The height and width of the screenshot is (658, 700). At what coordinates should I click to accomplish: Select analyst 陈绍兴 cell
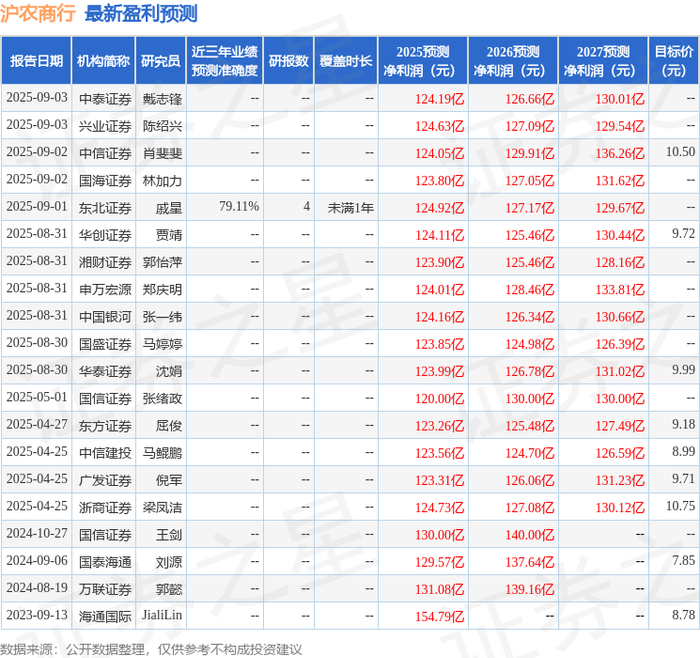162,126
